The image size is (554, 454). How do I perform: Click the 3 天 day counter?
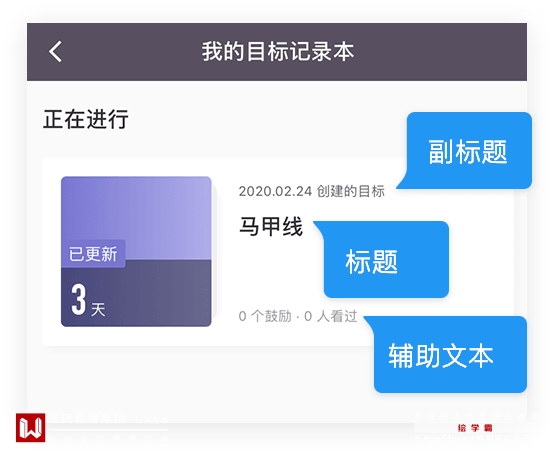[88, 301]
